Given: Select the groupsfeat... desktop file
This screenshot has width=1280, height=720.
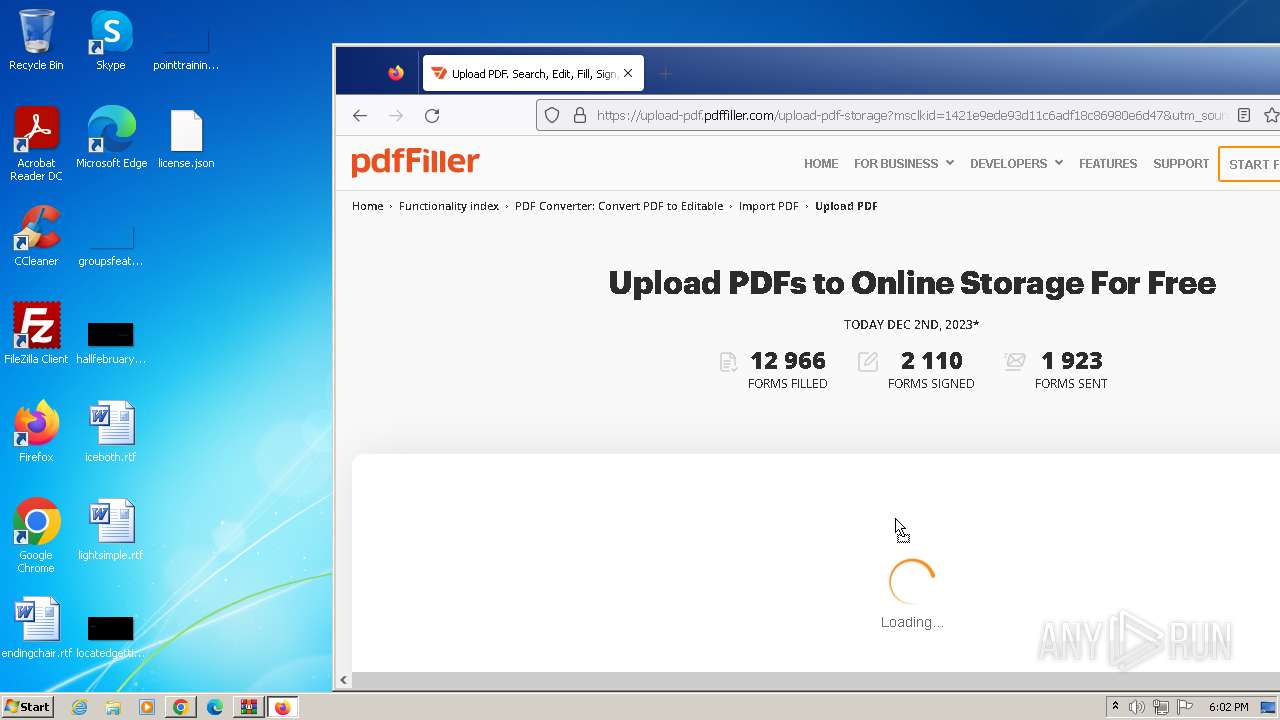Looking at the screenshot, I should 111,244.
